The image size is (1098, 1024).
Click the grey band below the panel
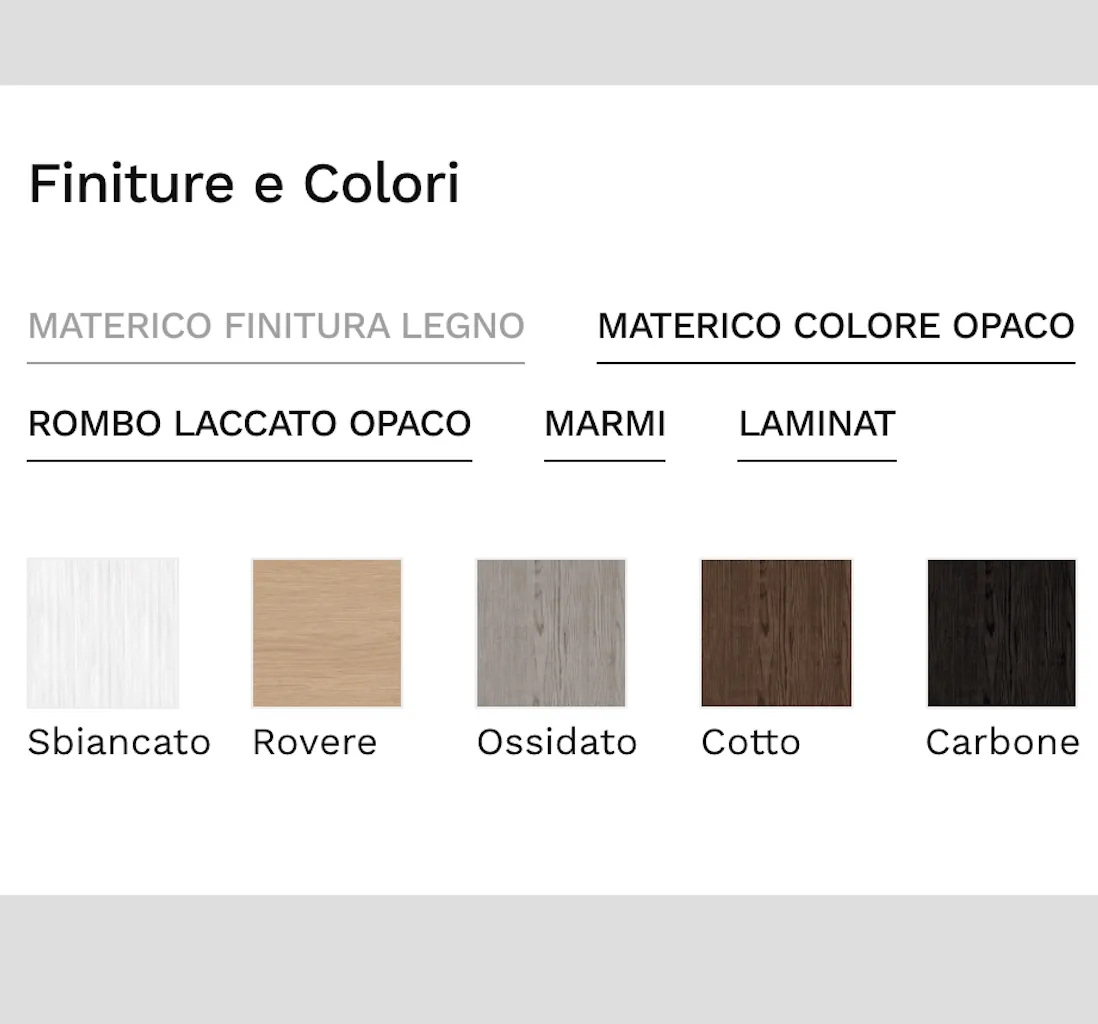tap(549, 959)
